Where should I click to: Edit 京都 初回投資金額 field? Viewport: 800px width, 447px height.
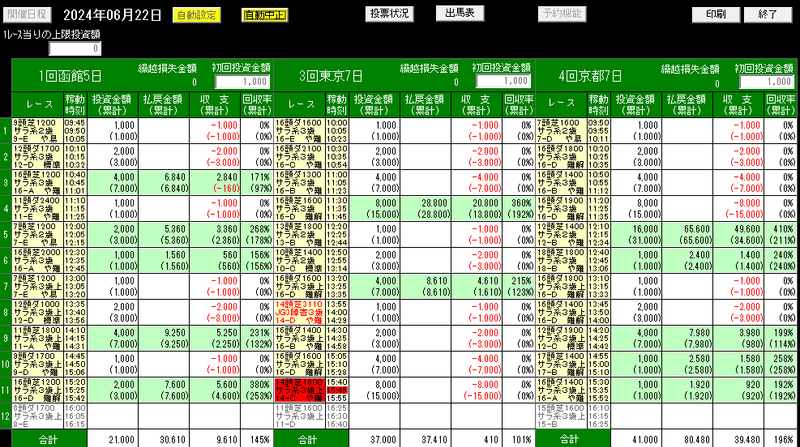click(x=767, y=82)
